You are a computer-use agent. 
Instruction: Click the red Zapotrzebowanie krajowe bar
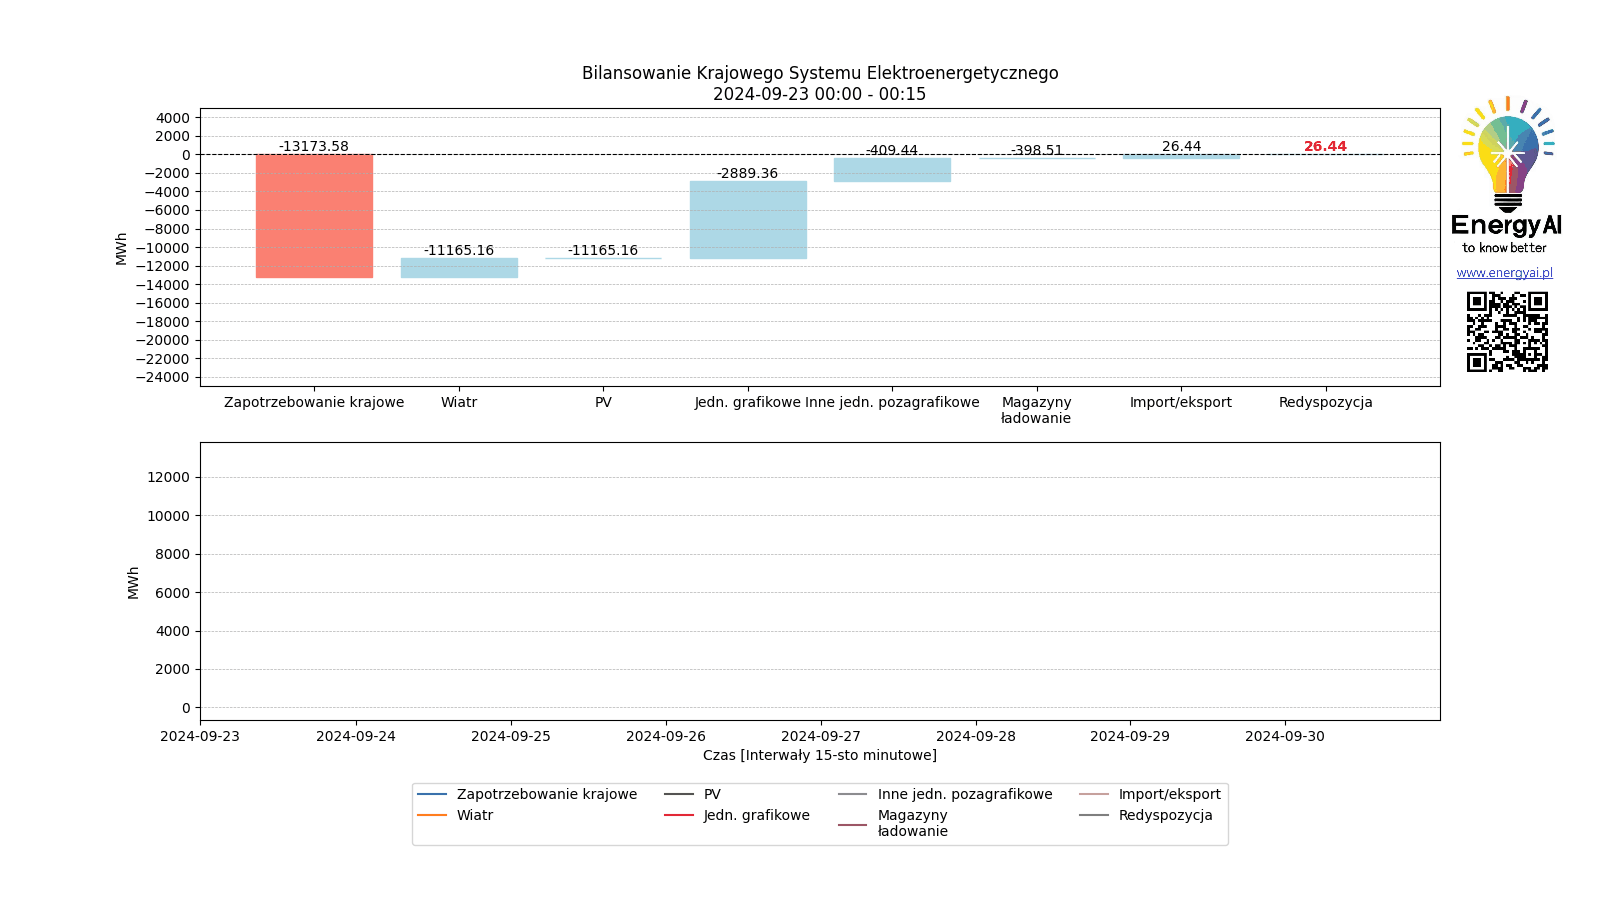coord(314,216)
